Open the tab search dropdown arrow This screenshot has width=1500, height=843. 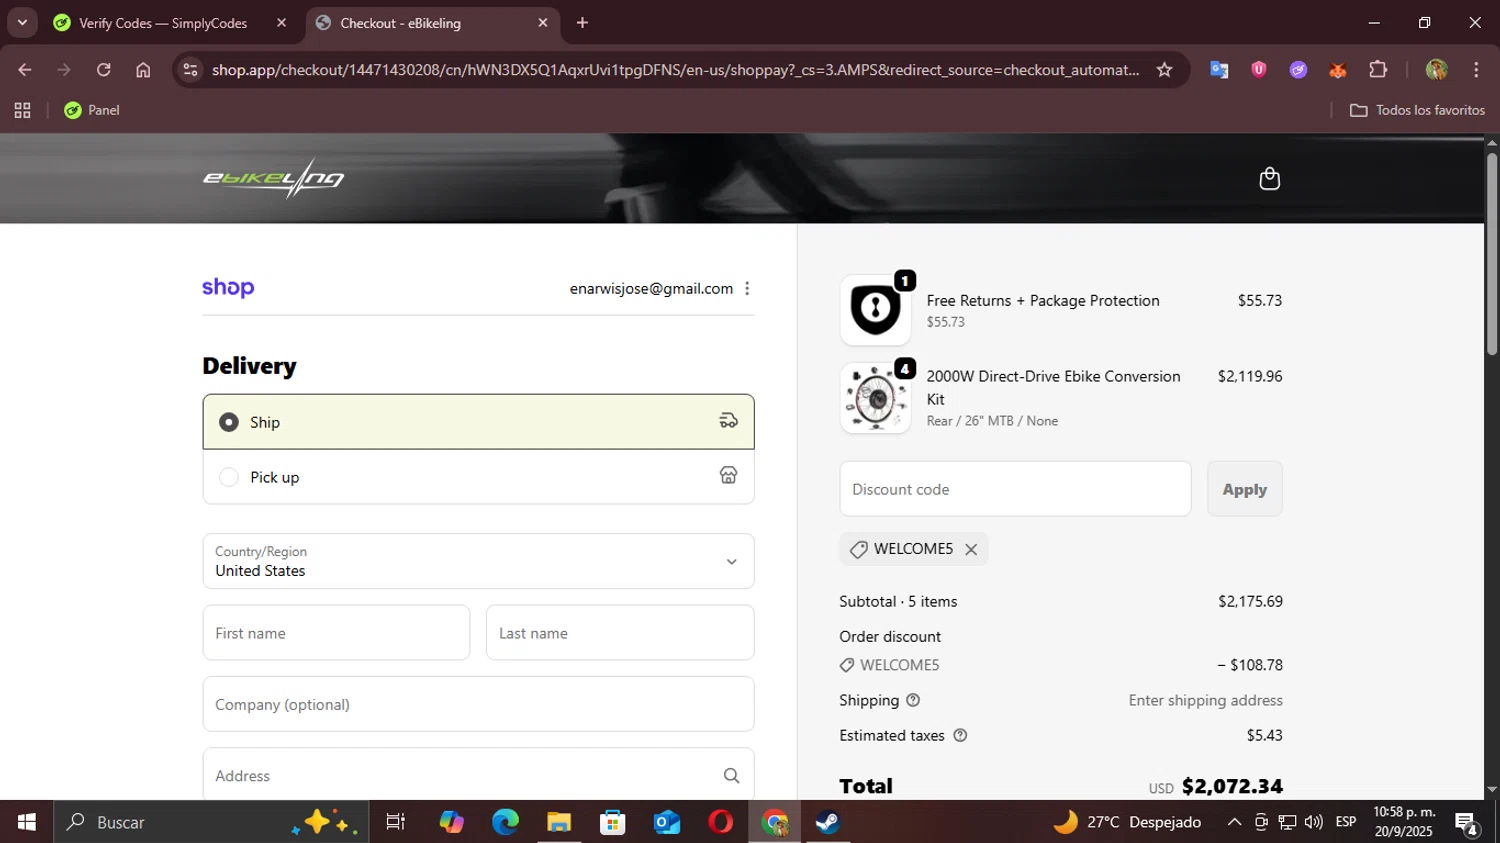tap(22, 23)
